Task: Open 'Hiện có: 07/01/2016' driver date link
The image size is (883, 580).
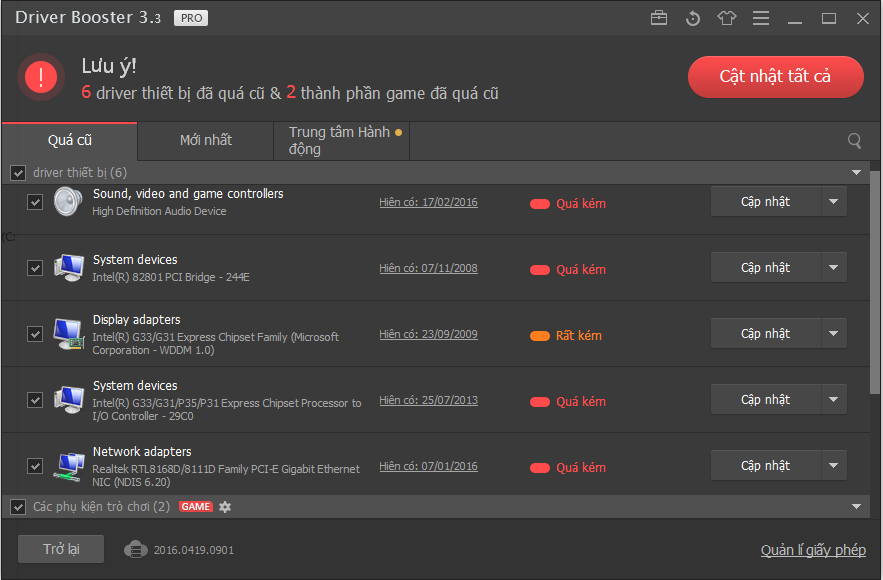Action: point(429,466)
